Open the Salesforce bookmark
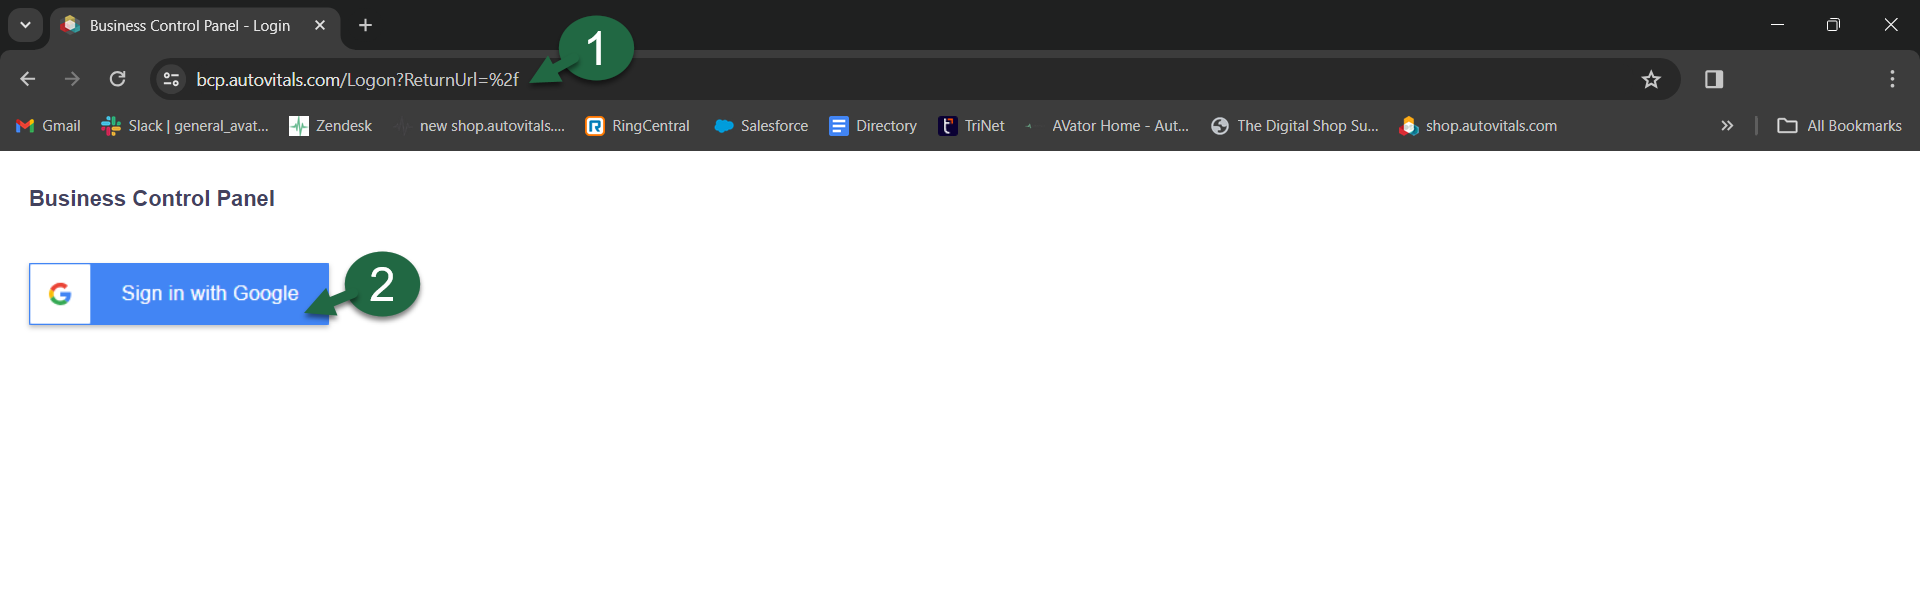The height and width of the screenshot is (602, 1920). (762, 126)
